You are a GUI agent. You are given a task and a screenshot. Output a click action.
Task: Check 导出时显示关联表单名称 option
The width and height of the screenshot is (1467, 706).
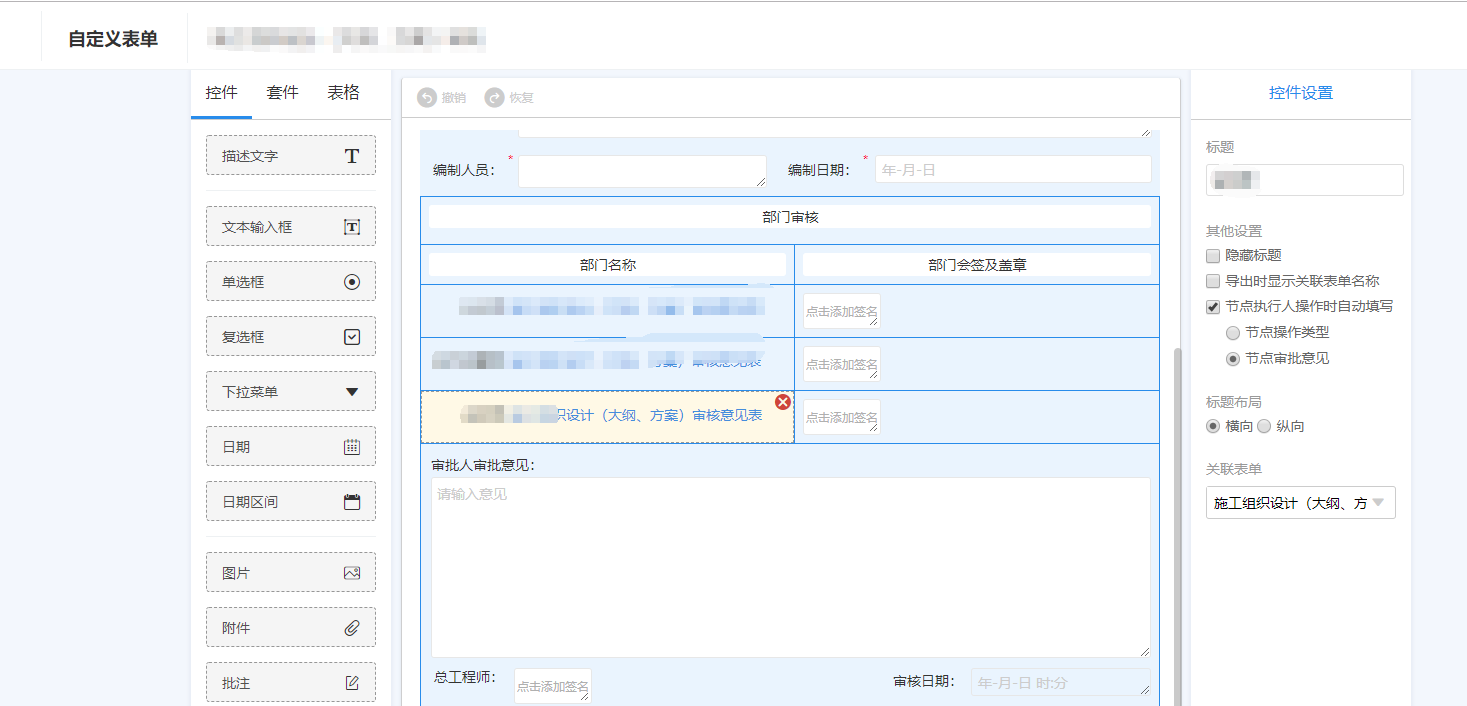[1211, 280]
